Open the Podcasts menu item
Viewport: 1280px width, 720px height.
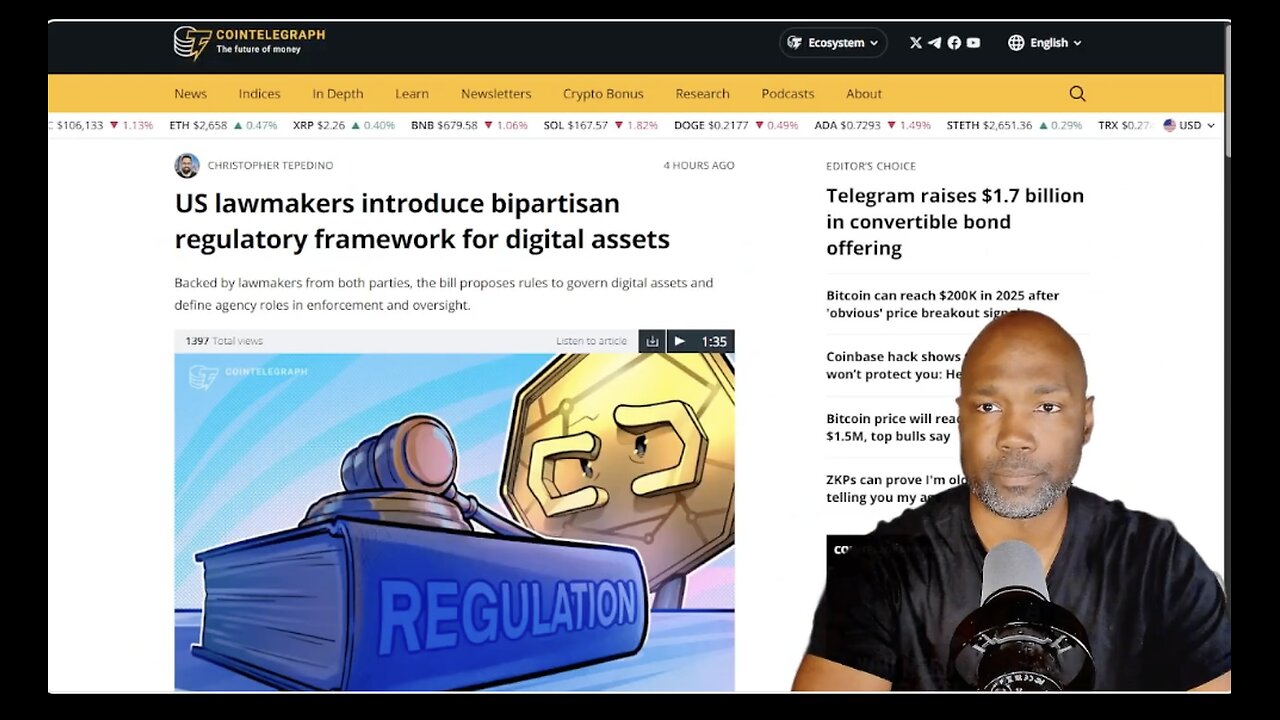788,94
